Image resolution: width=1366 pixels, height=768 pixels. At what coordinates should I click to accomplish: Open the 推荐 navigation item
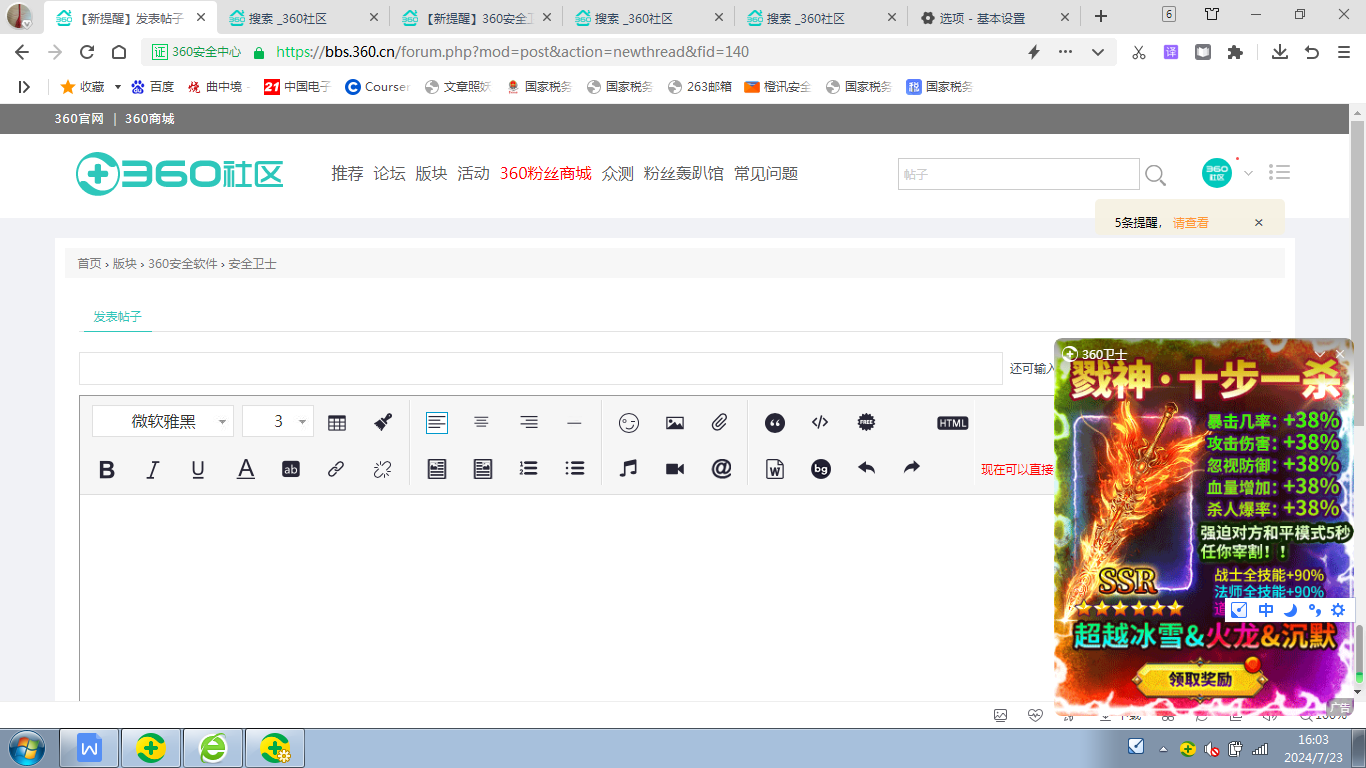[348, 174]
